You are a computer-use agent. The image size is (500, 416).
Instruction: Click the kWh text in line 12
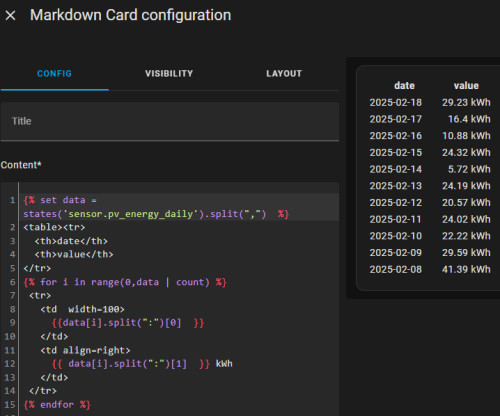(x=224, y=364)
